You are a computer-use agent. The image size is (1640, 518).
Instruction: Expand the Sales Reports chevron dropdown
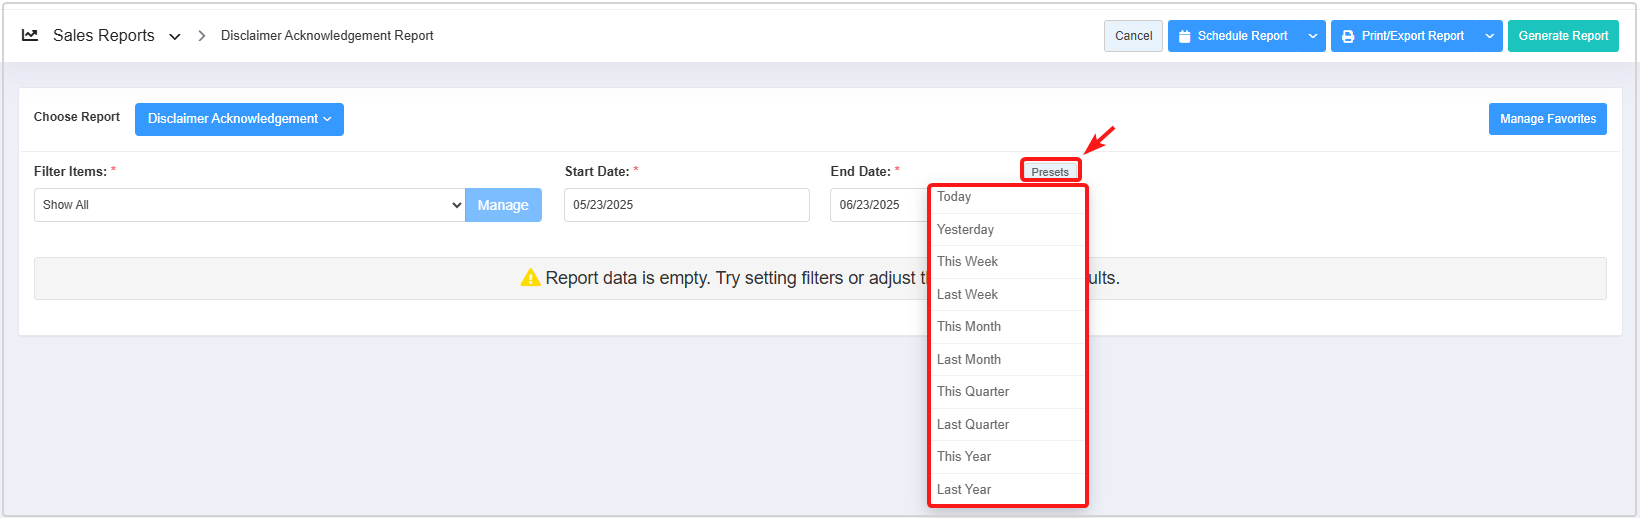175,37
